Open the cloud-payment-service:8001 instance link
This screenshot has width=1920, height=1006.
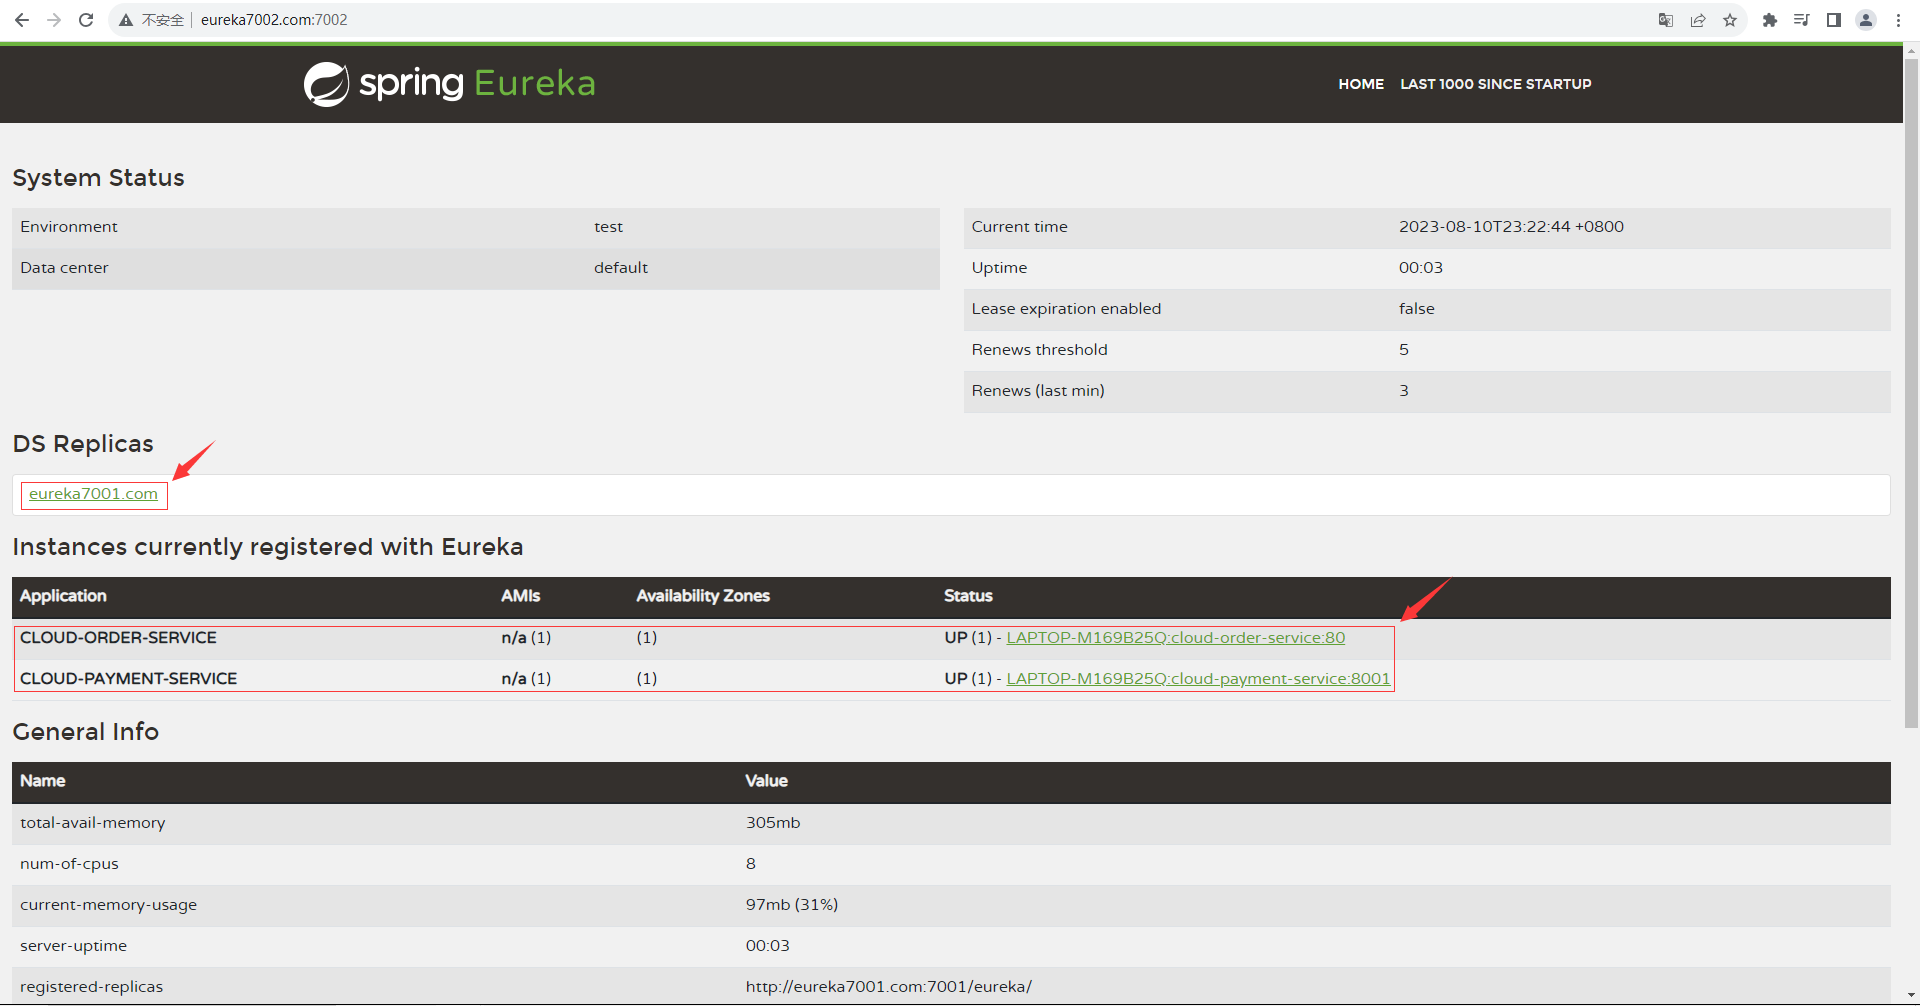[1198, 679]
